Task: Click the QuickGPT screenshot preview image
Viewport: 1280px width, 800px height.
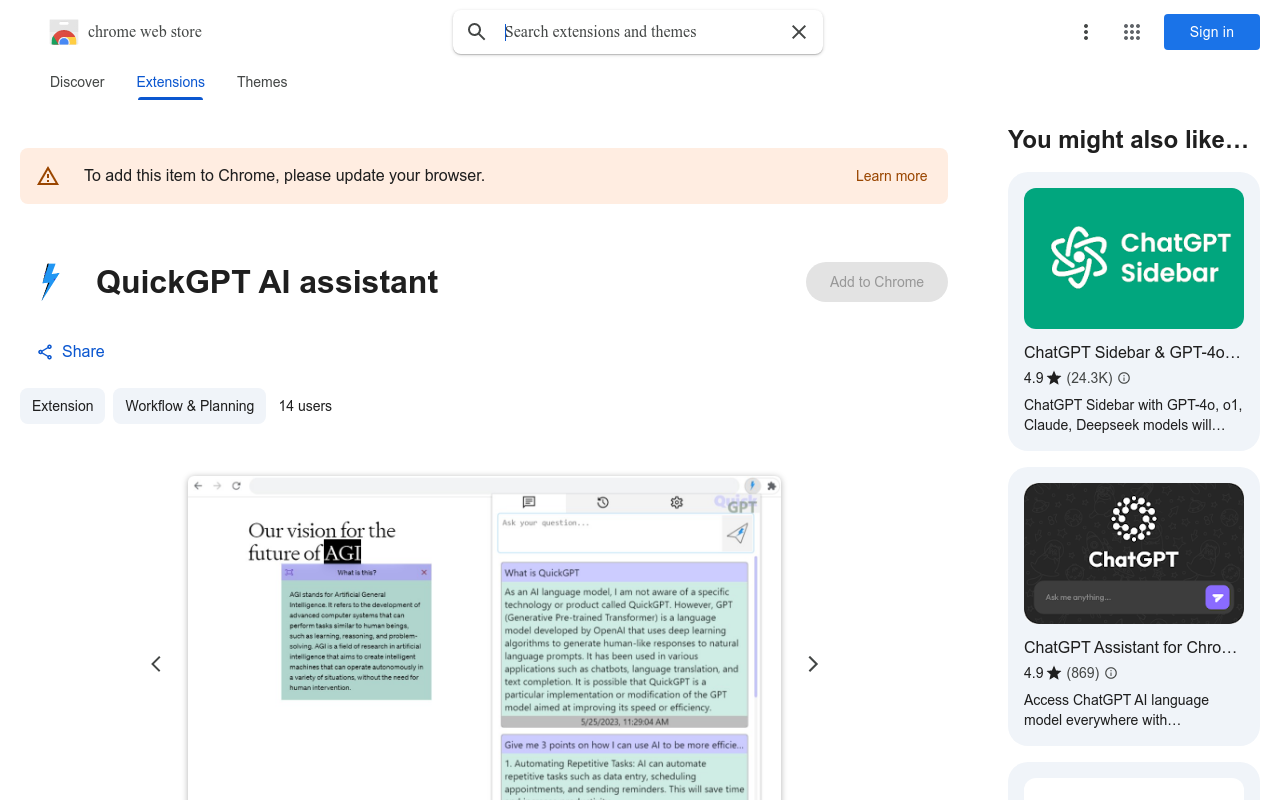Action: pos(484,637)
